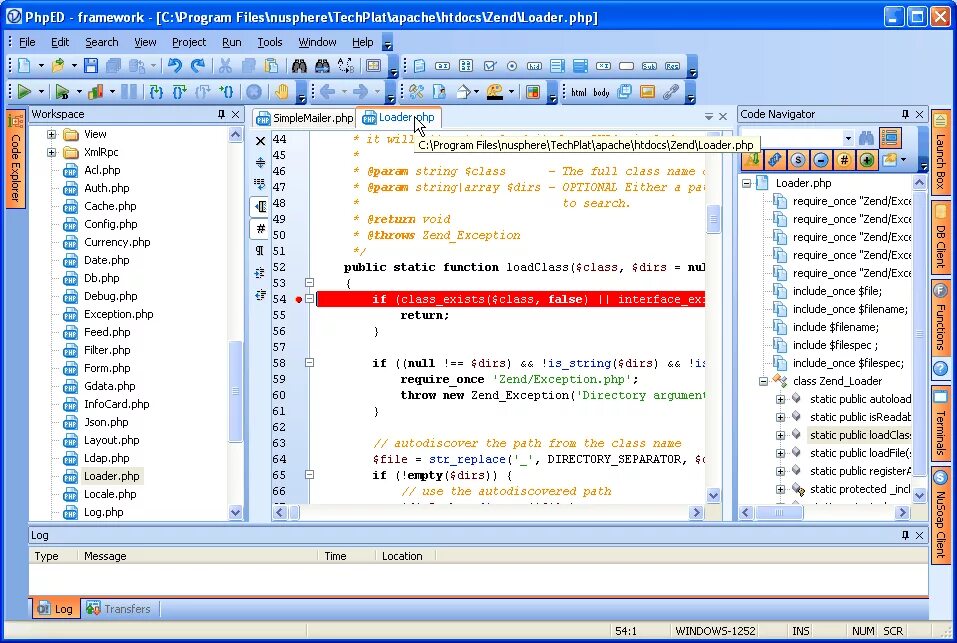Screen dimensions: 957x643
Task: Toggle paragraph marks icon in editor gutter
Action: tap(261, 251)
